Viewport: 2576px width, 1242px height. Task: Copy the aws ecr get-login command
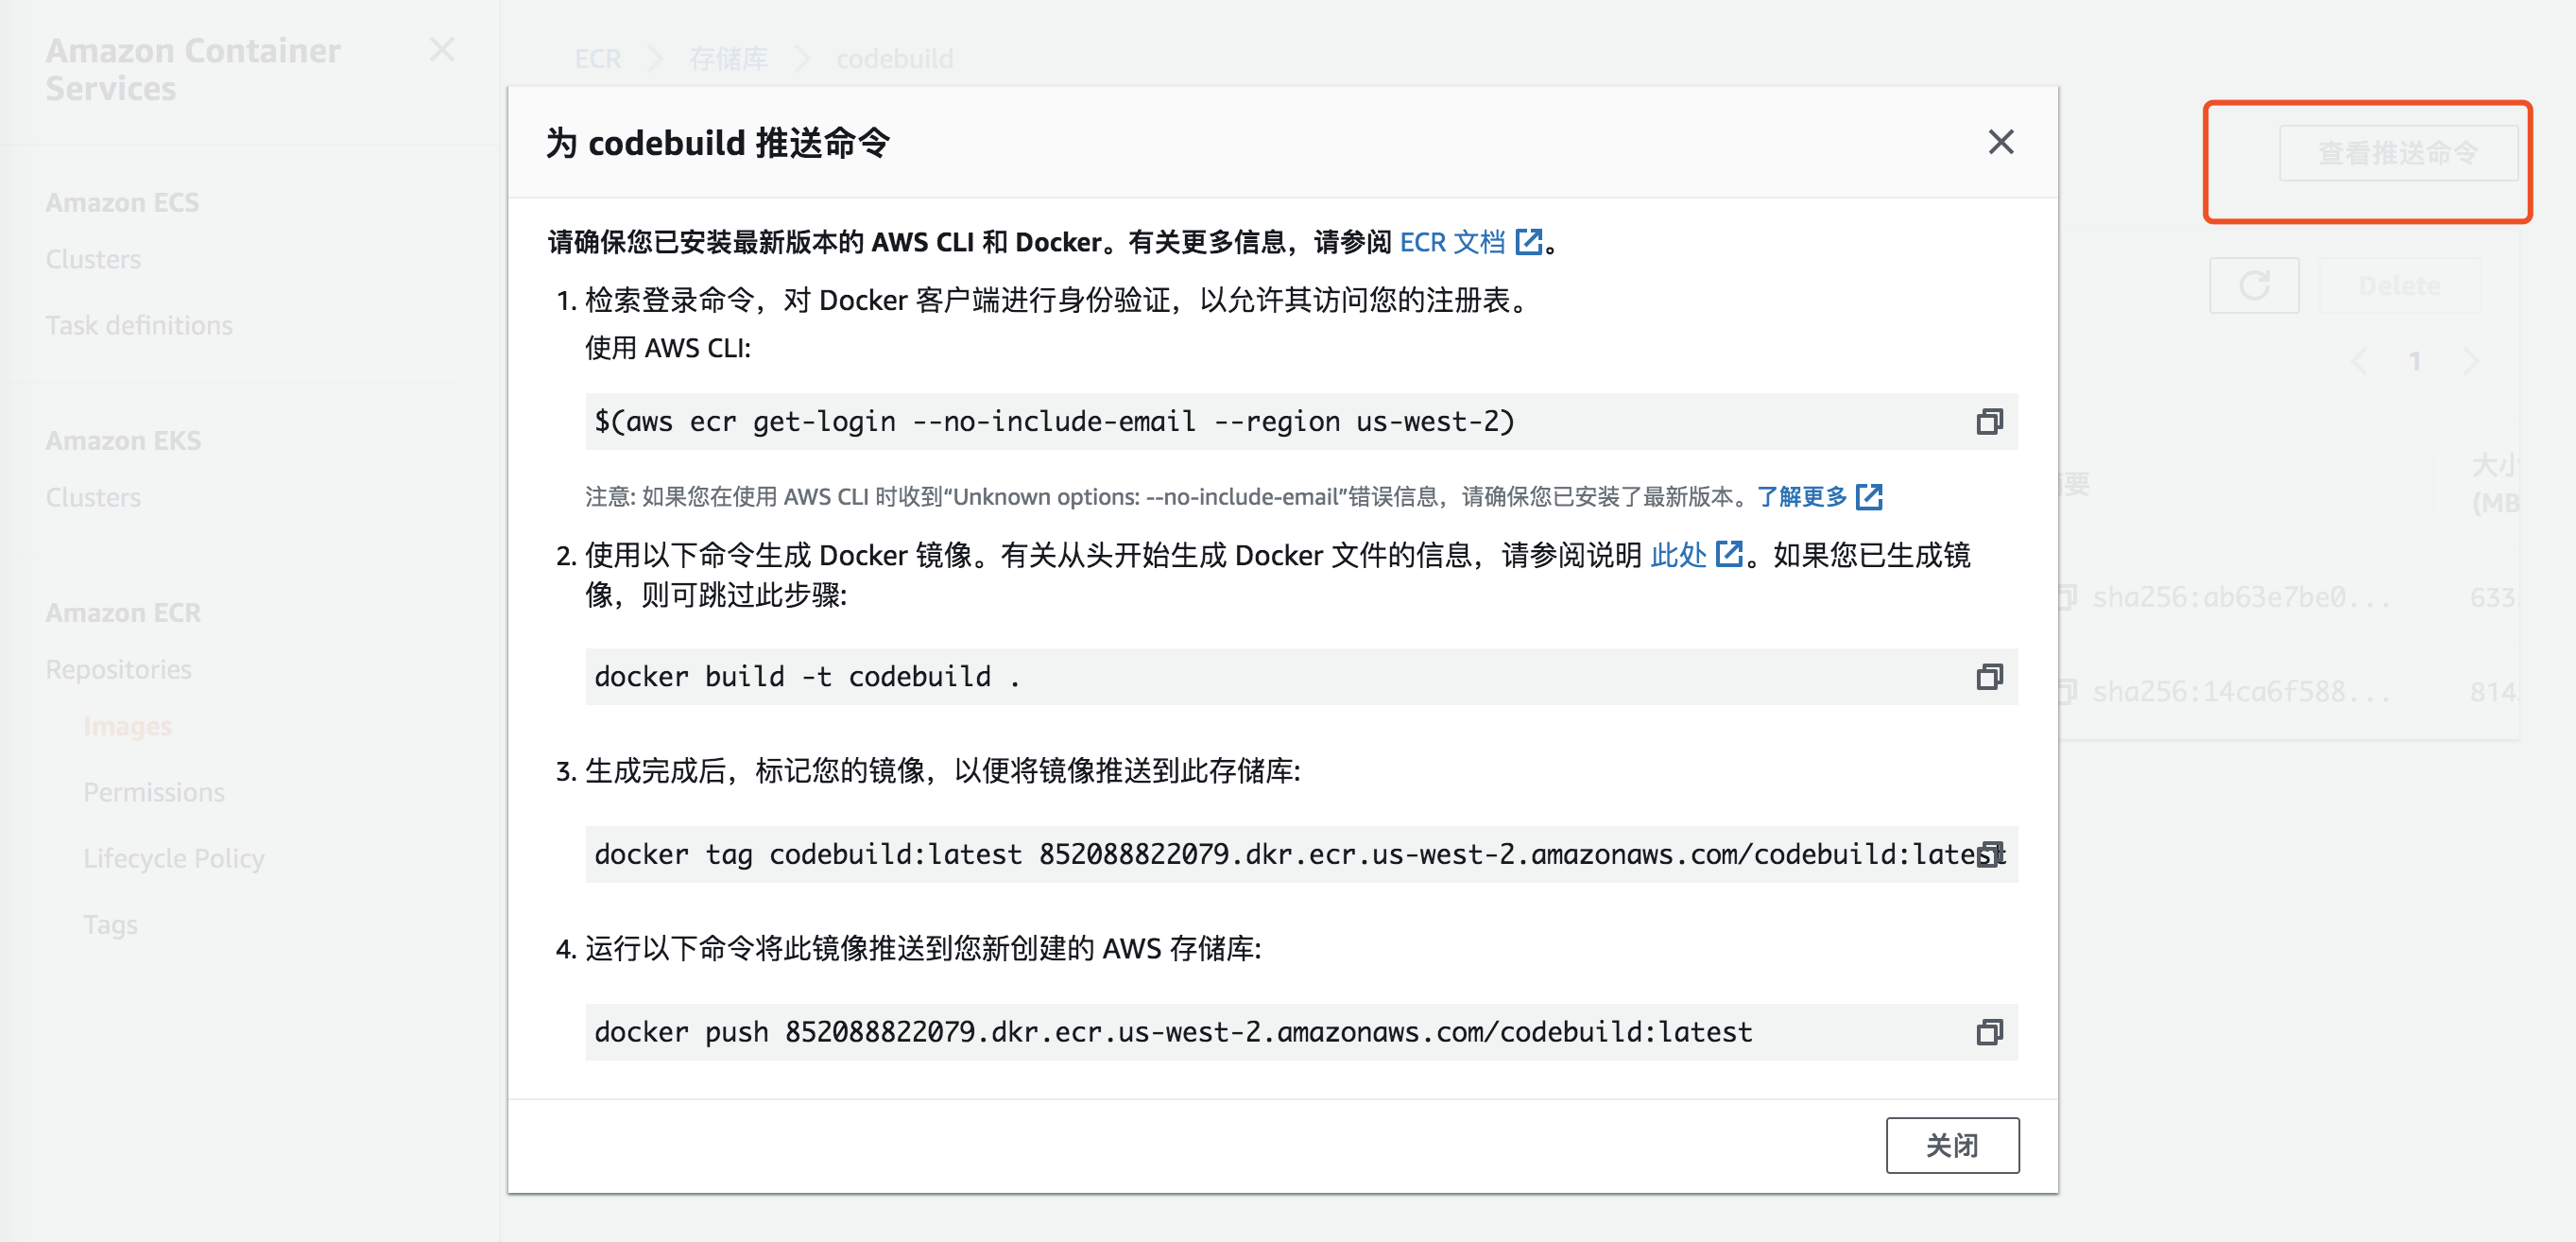(1989, 422)
